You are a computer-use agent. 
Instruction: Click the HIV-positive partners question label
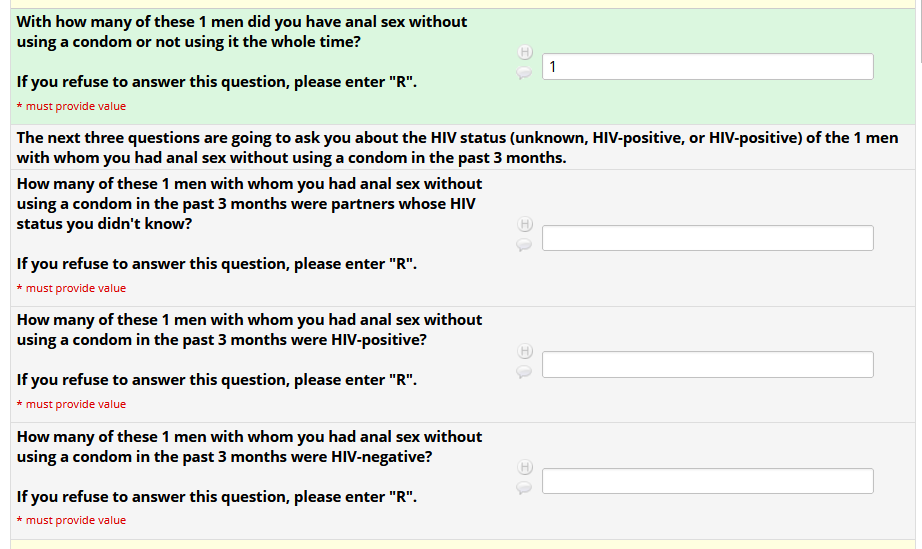pos(249,330)
